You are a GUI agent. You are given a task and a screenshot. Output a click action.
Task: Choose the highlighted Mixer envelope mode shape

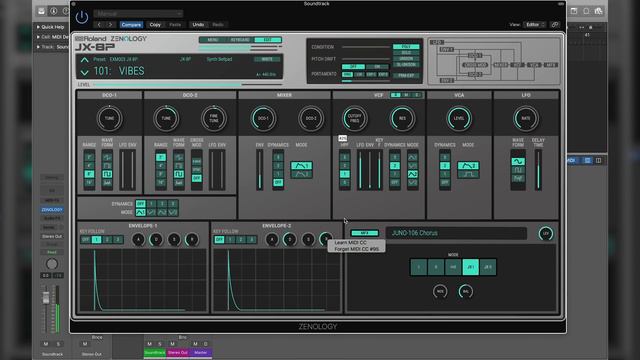coord(301,166)
